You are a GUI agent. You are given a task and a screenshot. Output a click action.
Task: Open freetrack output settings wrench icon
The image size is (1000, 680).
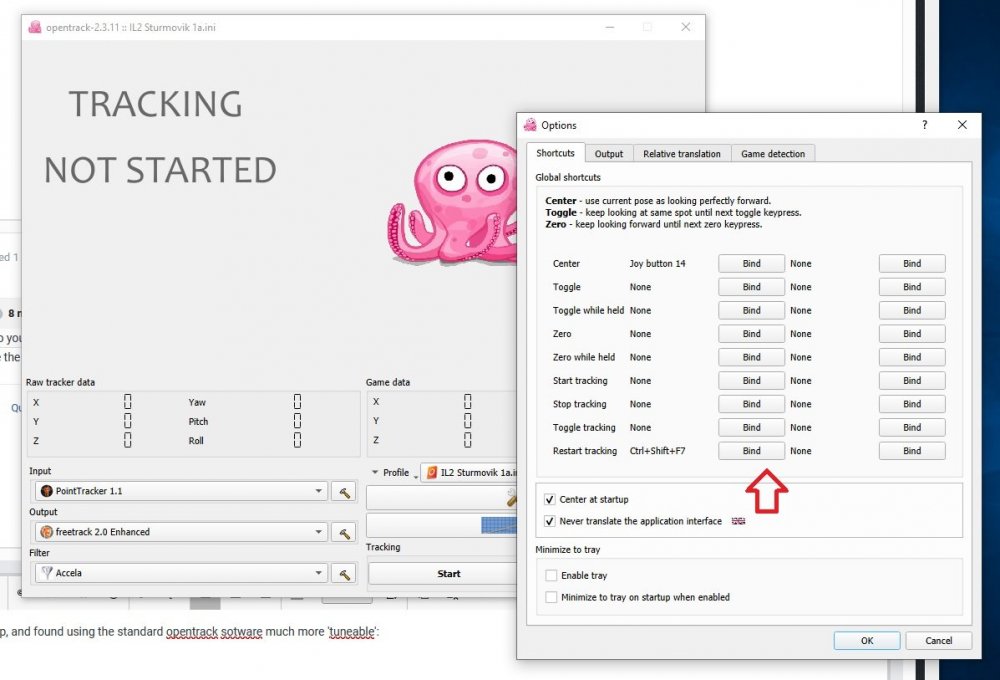343,532
